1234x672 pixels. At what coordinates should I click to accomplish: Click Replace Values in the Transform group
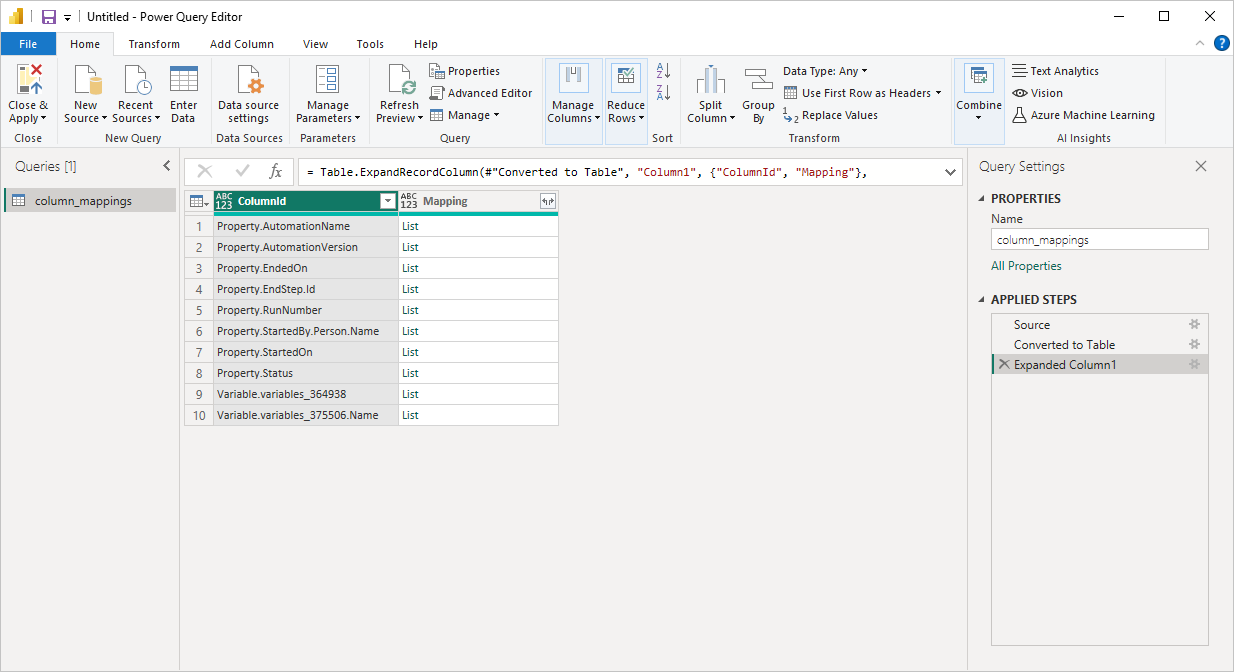click(x=830, y=115)
